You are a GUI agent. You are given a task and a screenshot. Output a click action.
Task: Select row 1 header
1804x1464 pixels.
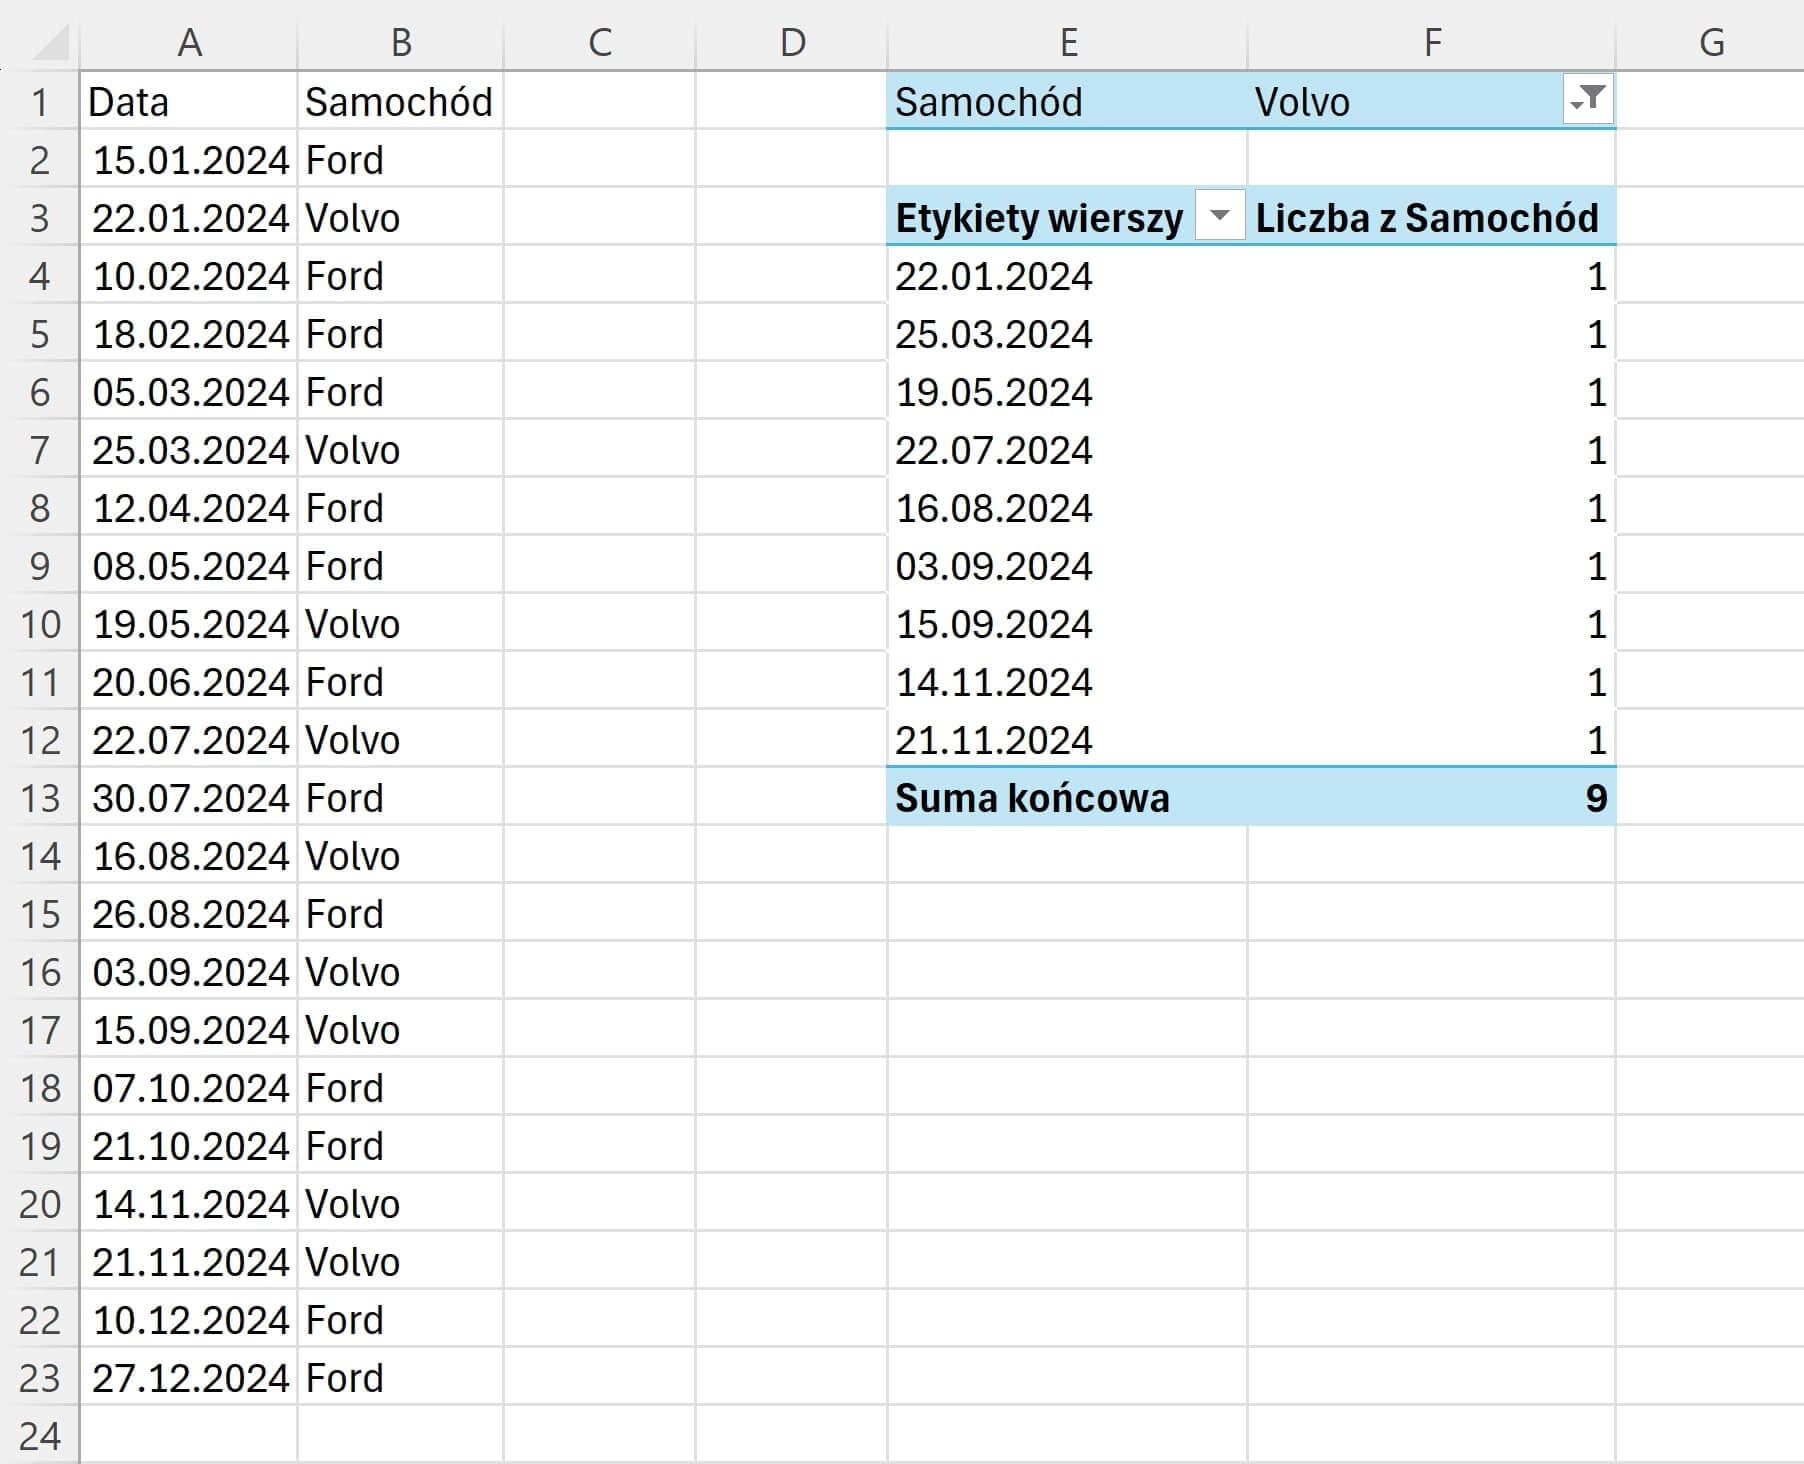[40, 102]
